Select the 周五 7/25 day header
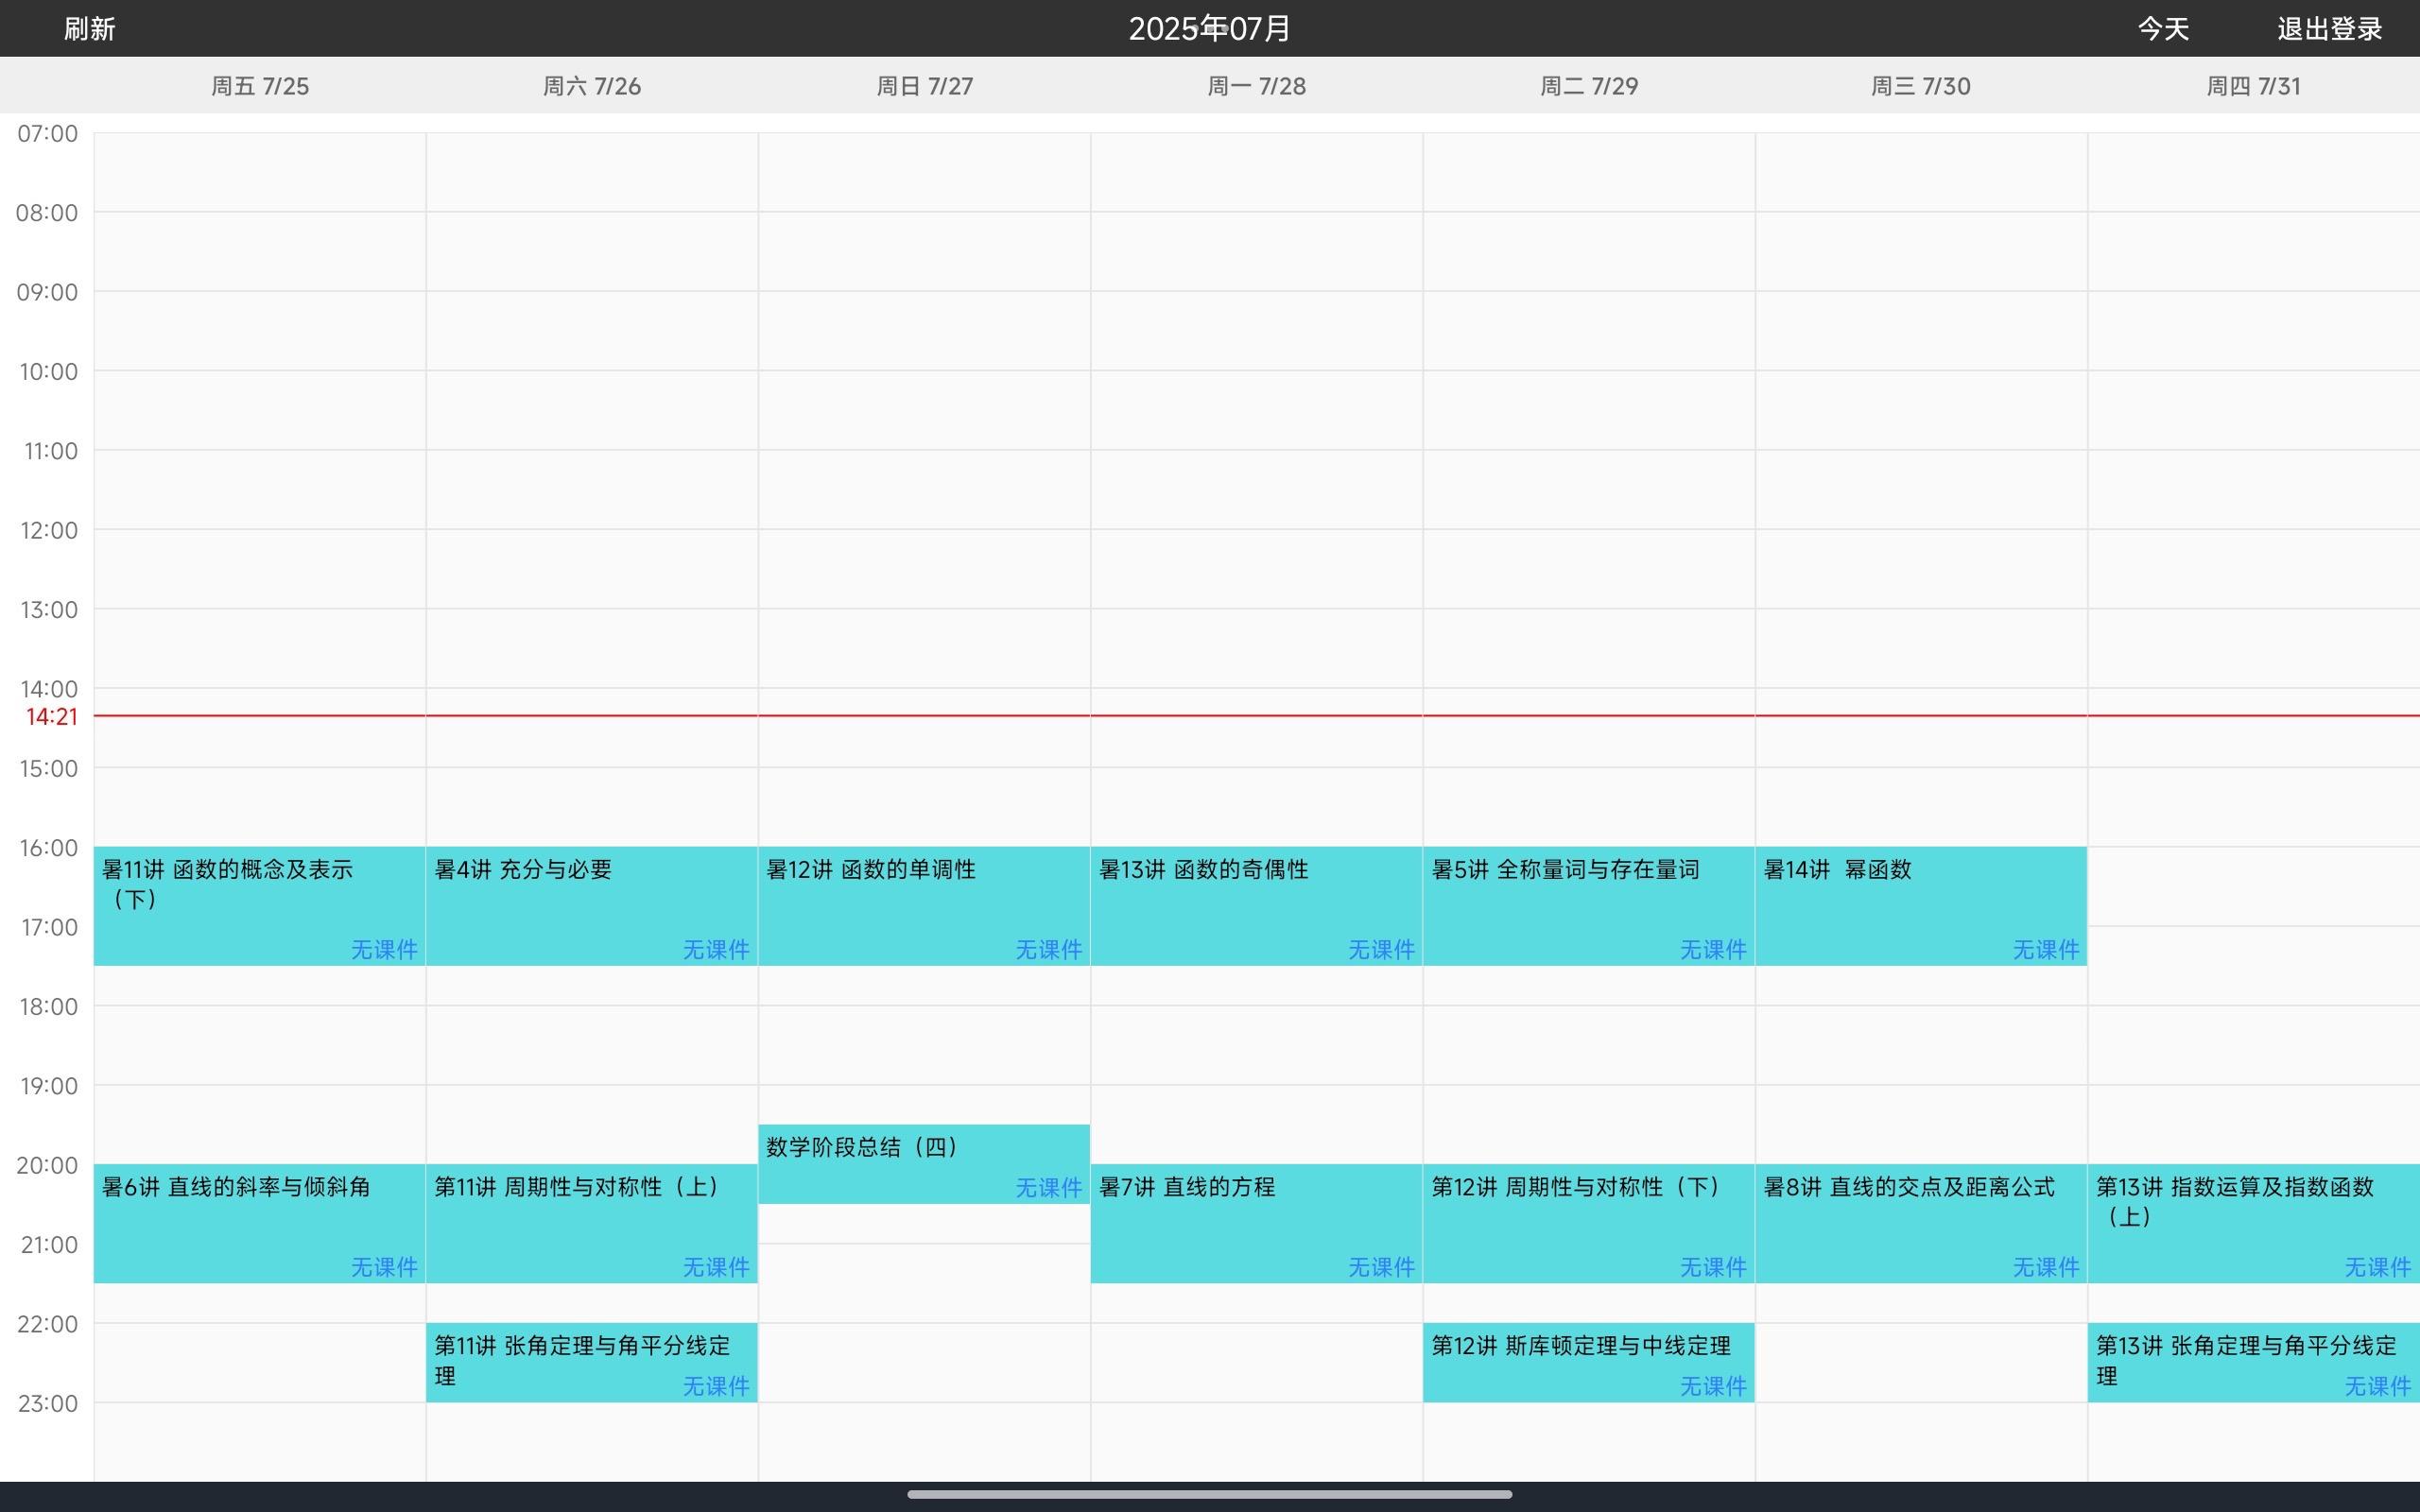This screenshot has width=2420, height=1512. click(260, 86)
